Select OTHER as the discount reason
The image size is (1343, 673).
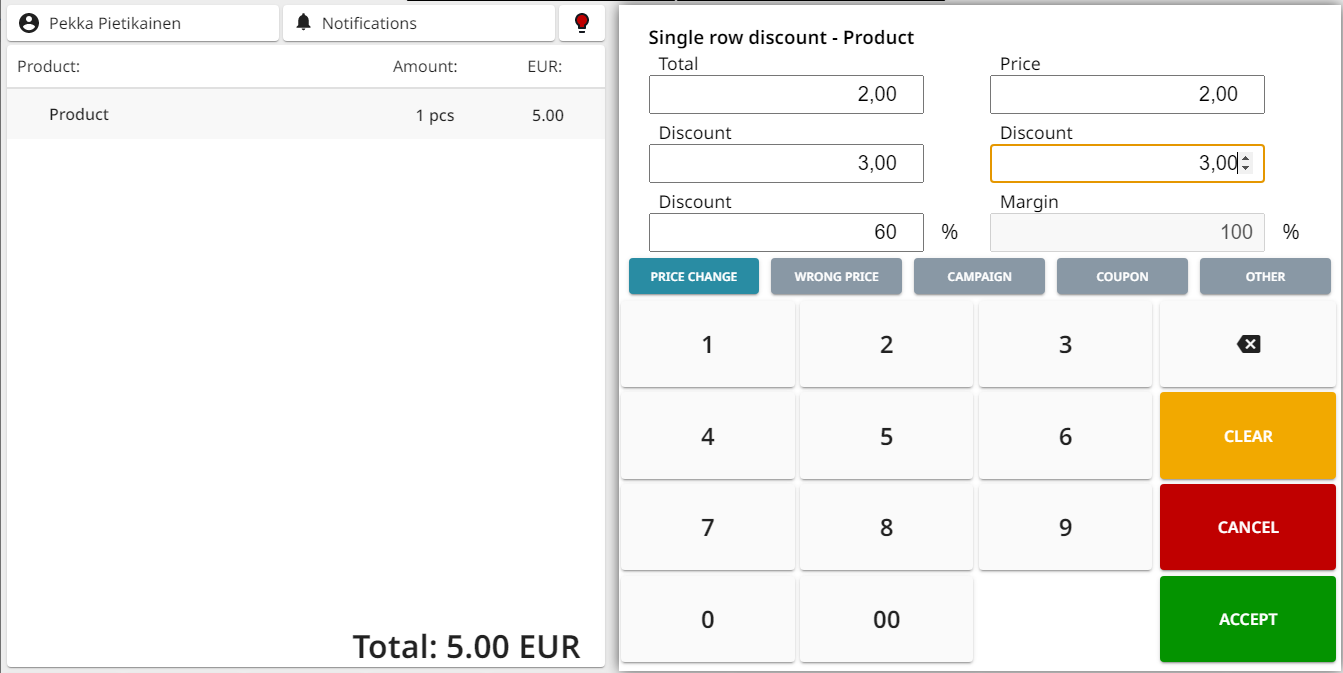click(x=1265, y=276)
